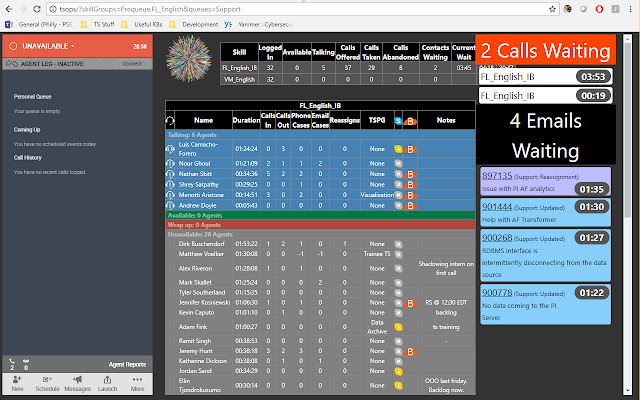Click the Launch icon

point(108,384)
